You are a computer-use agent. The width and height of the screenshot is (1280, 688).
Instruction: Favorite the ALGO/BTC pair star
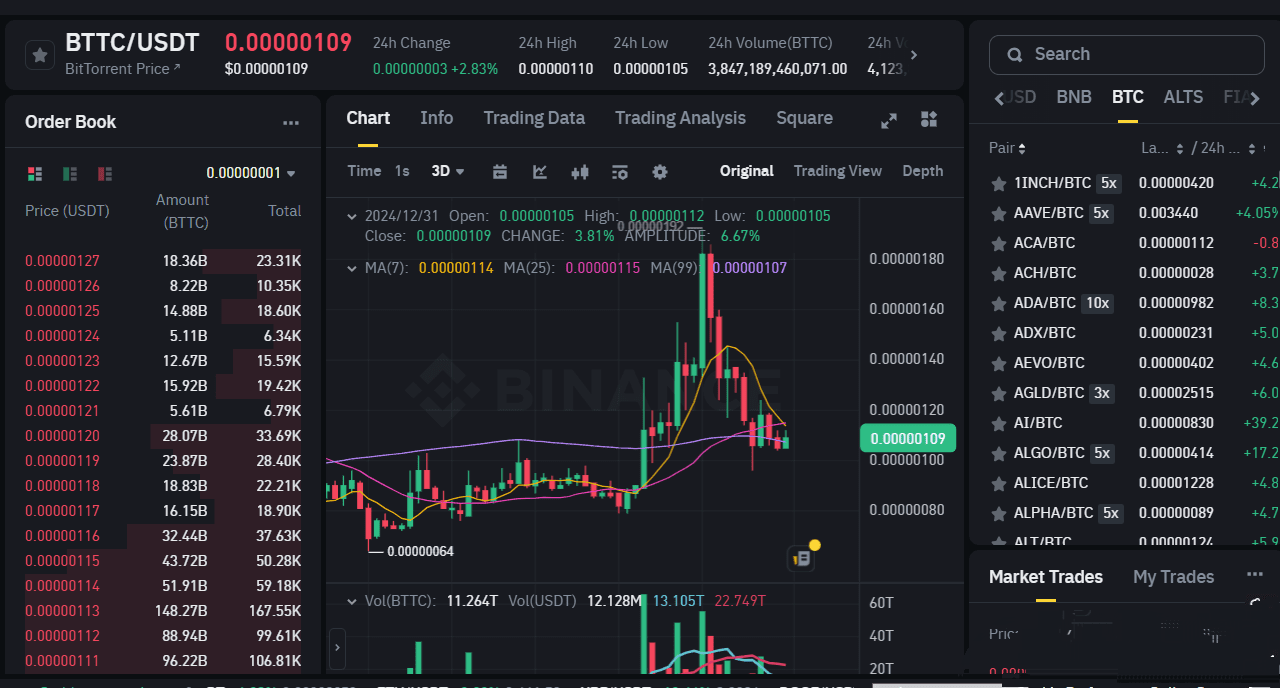(x=998, y=454)
